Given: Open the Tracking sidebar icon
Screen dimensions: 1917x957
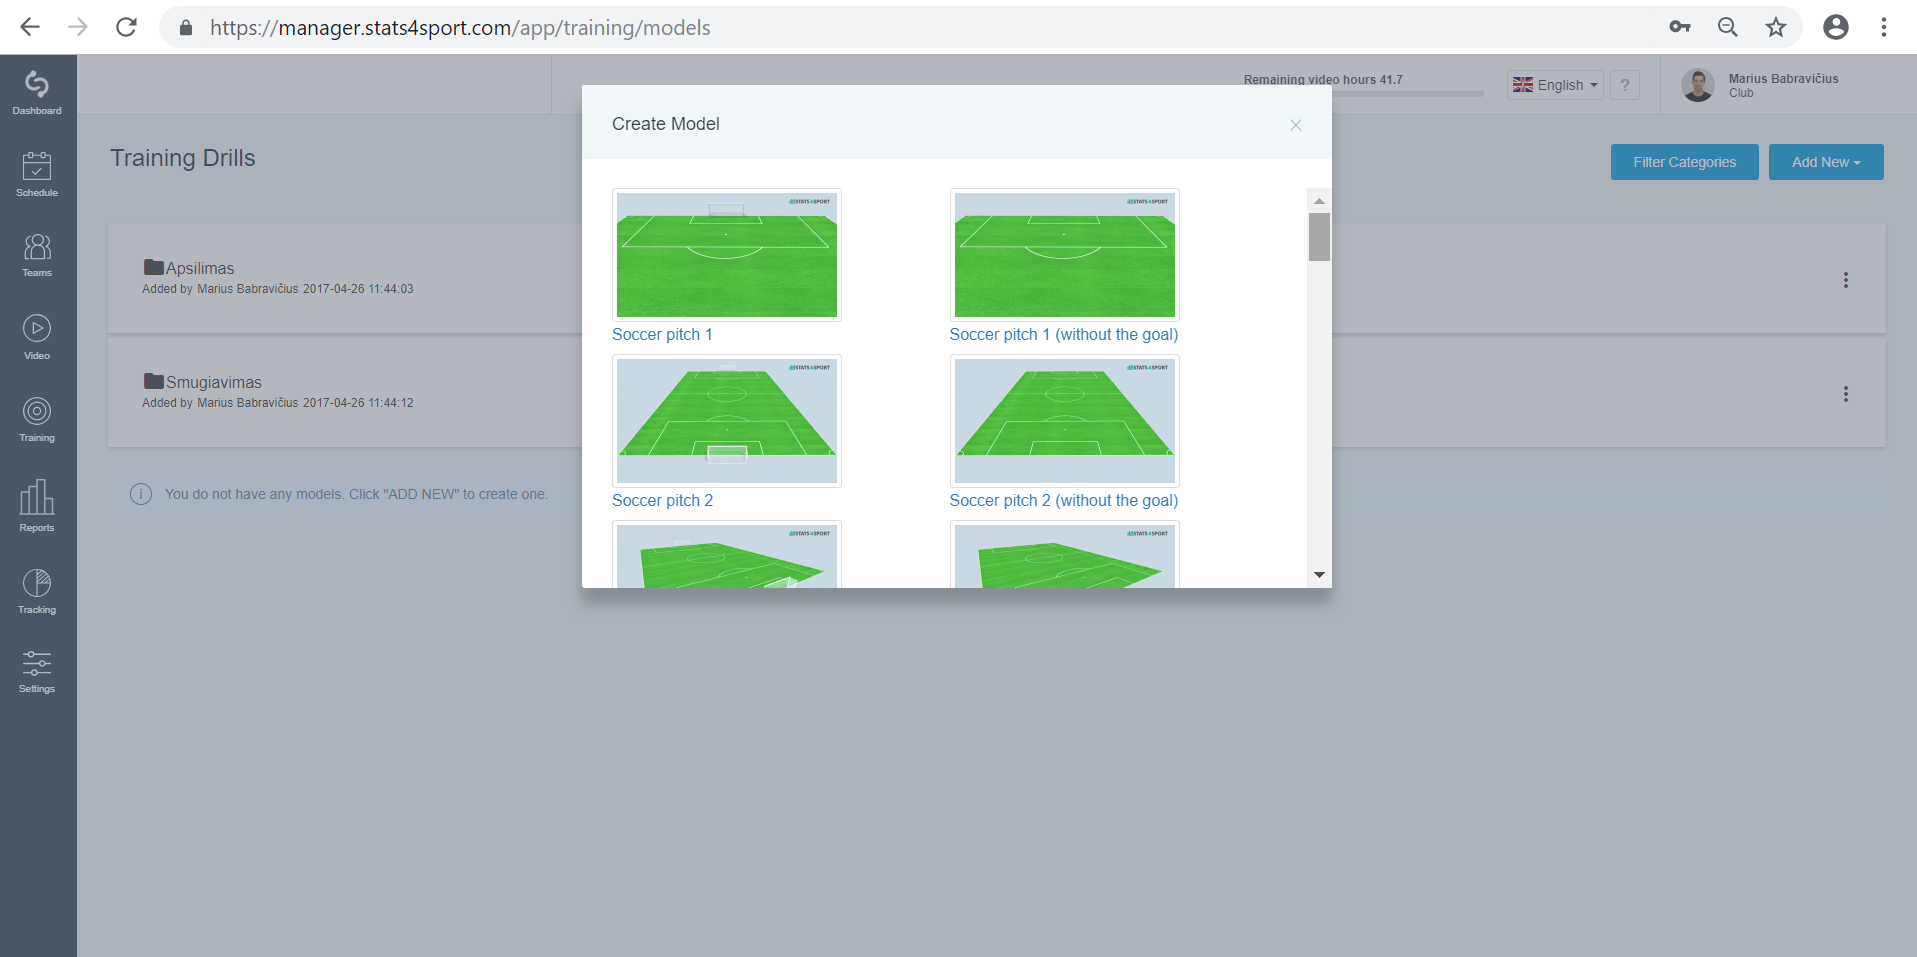Looking at the screenshot, I should pos(37,592).
